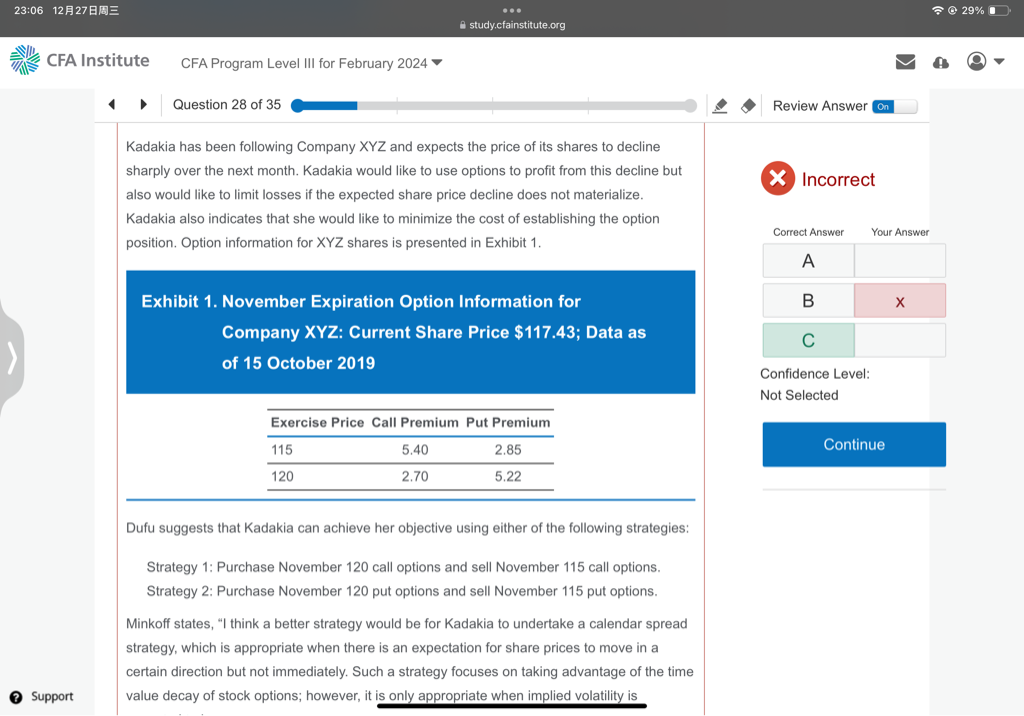Open the mail messages icon
The width and height of the screenshot is (1024, 716).
(905, 62)
